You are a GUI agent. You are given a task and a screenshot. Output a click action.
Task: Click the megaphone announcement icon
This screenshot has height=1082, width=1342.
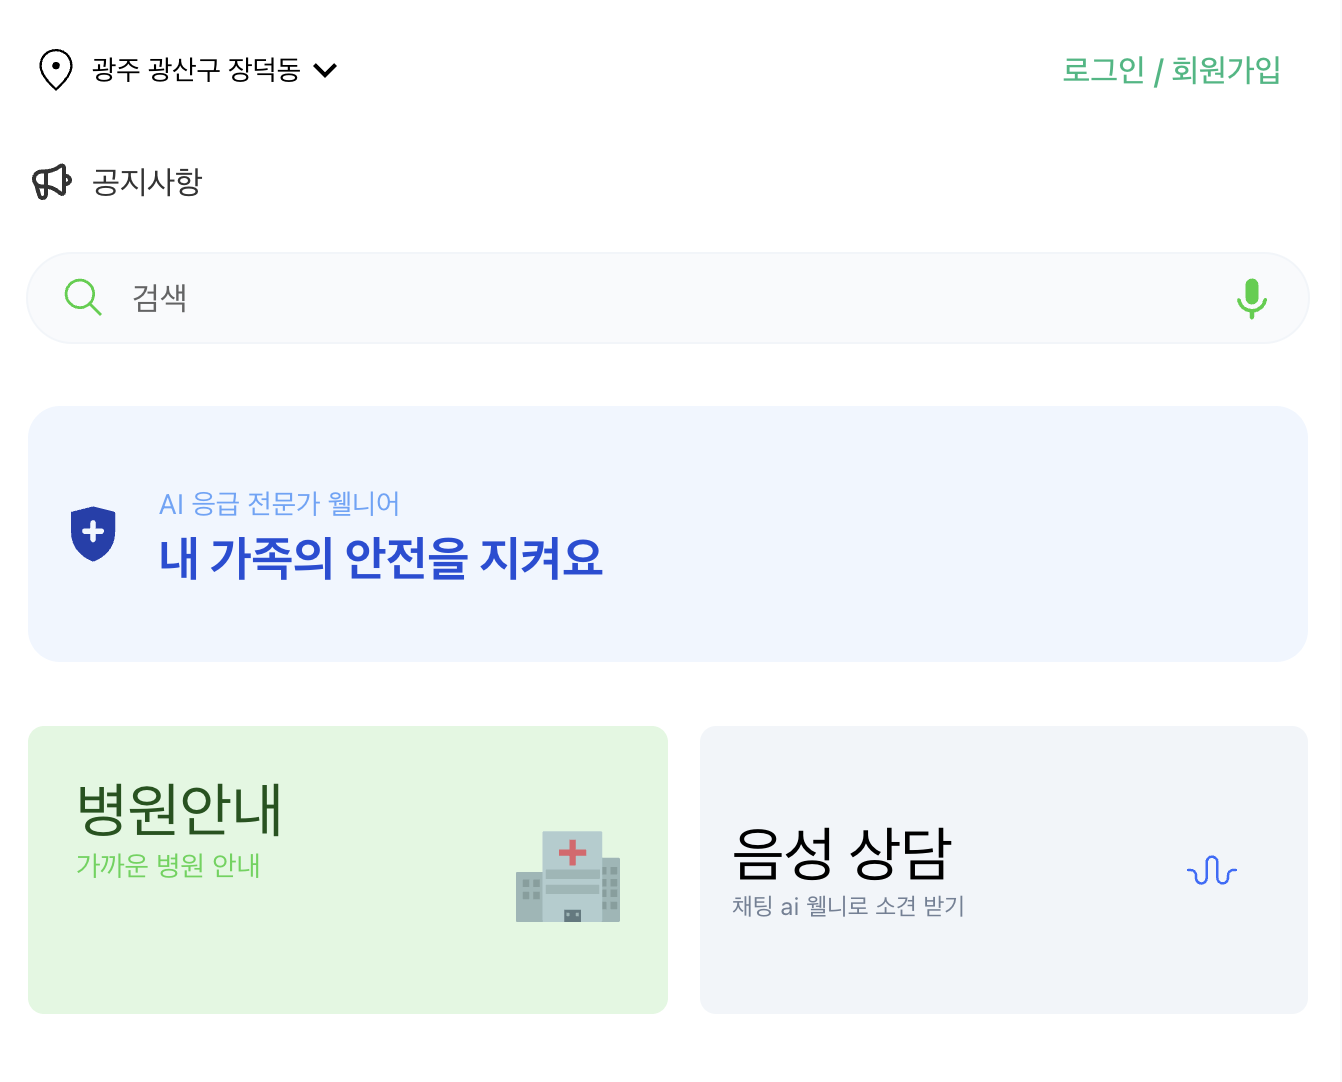(52, 181)
